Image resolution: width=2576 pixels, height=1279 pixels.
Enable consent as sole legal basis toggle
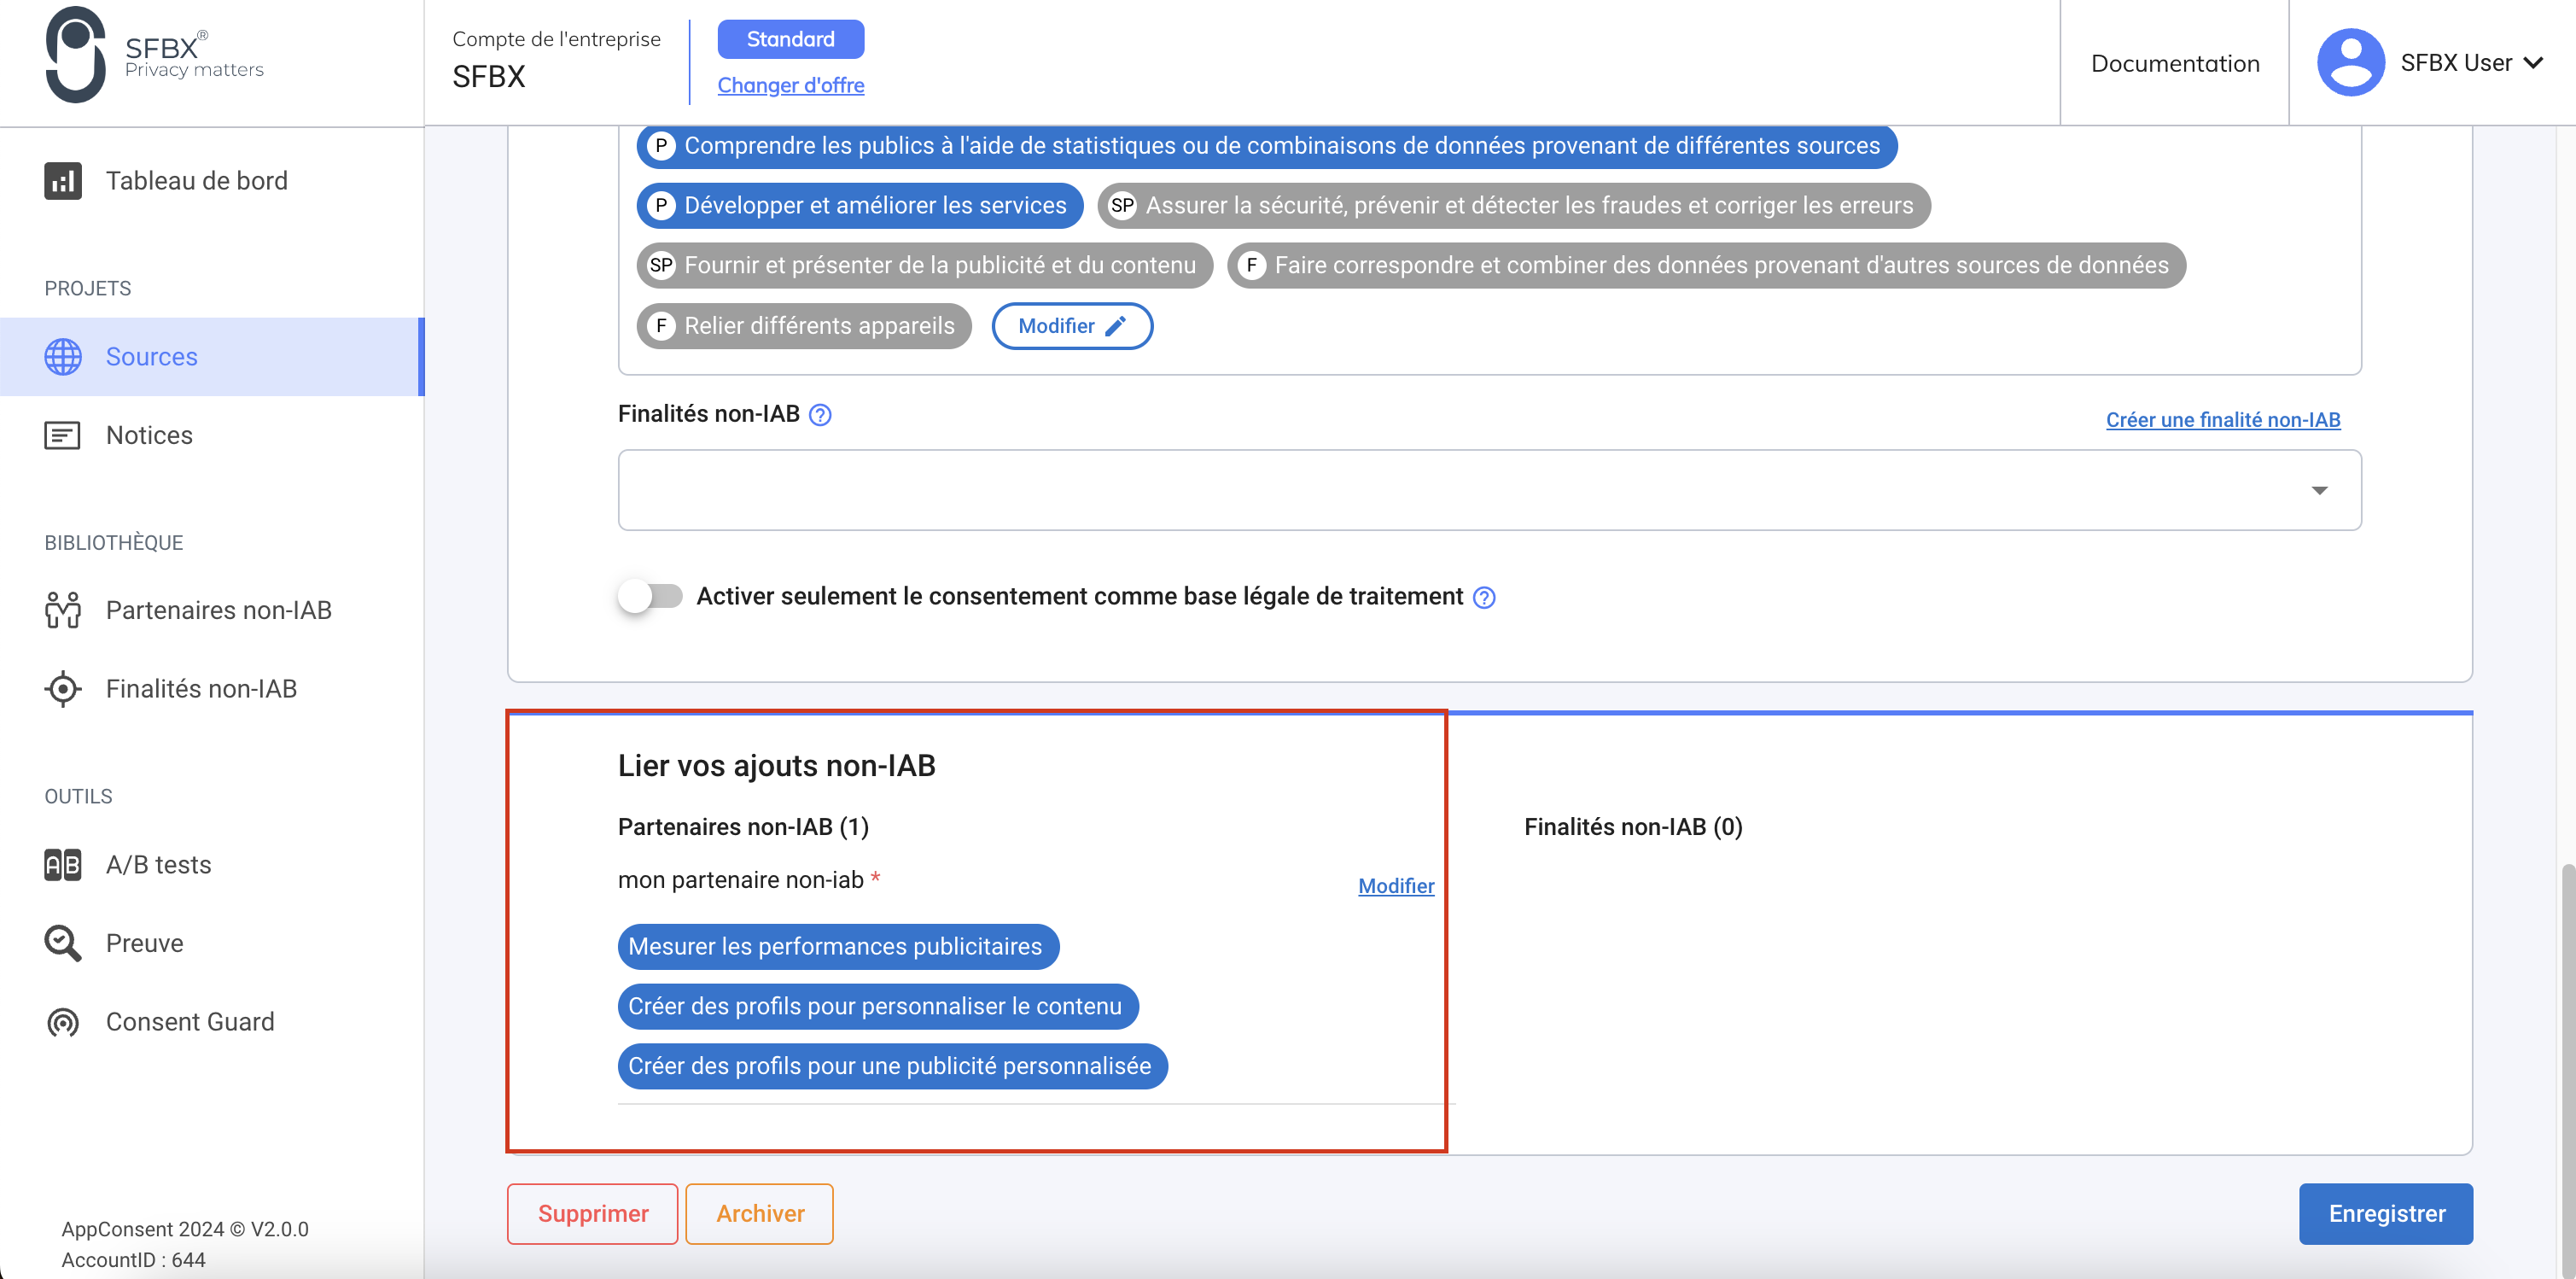pos(649,595)
